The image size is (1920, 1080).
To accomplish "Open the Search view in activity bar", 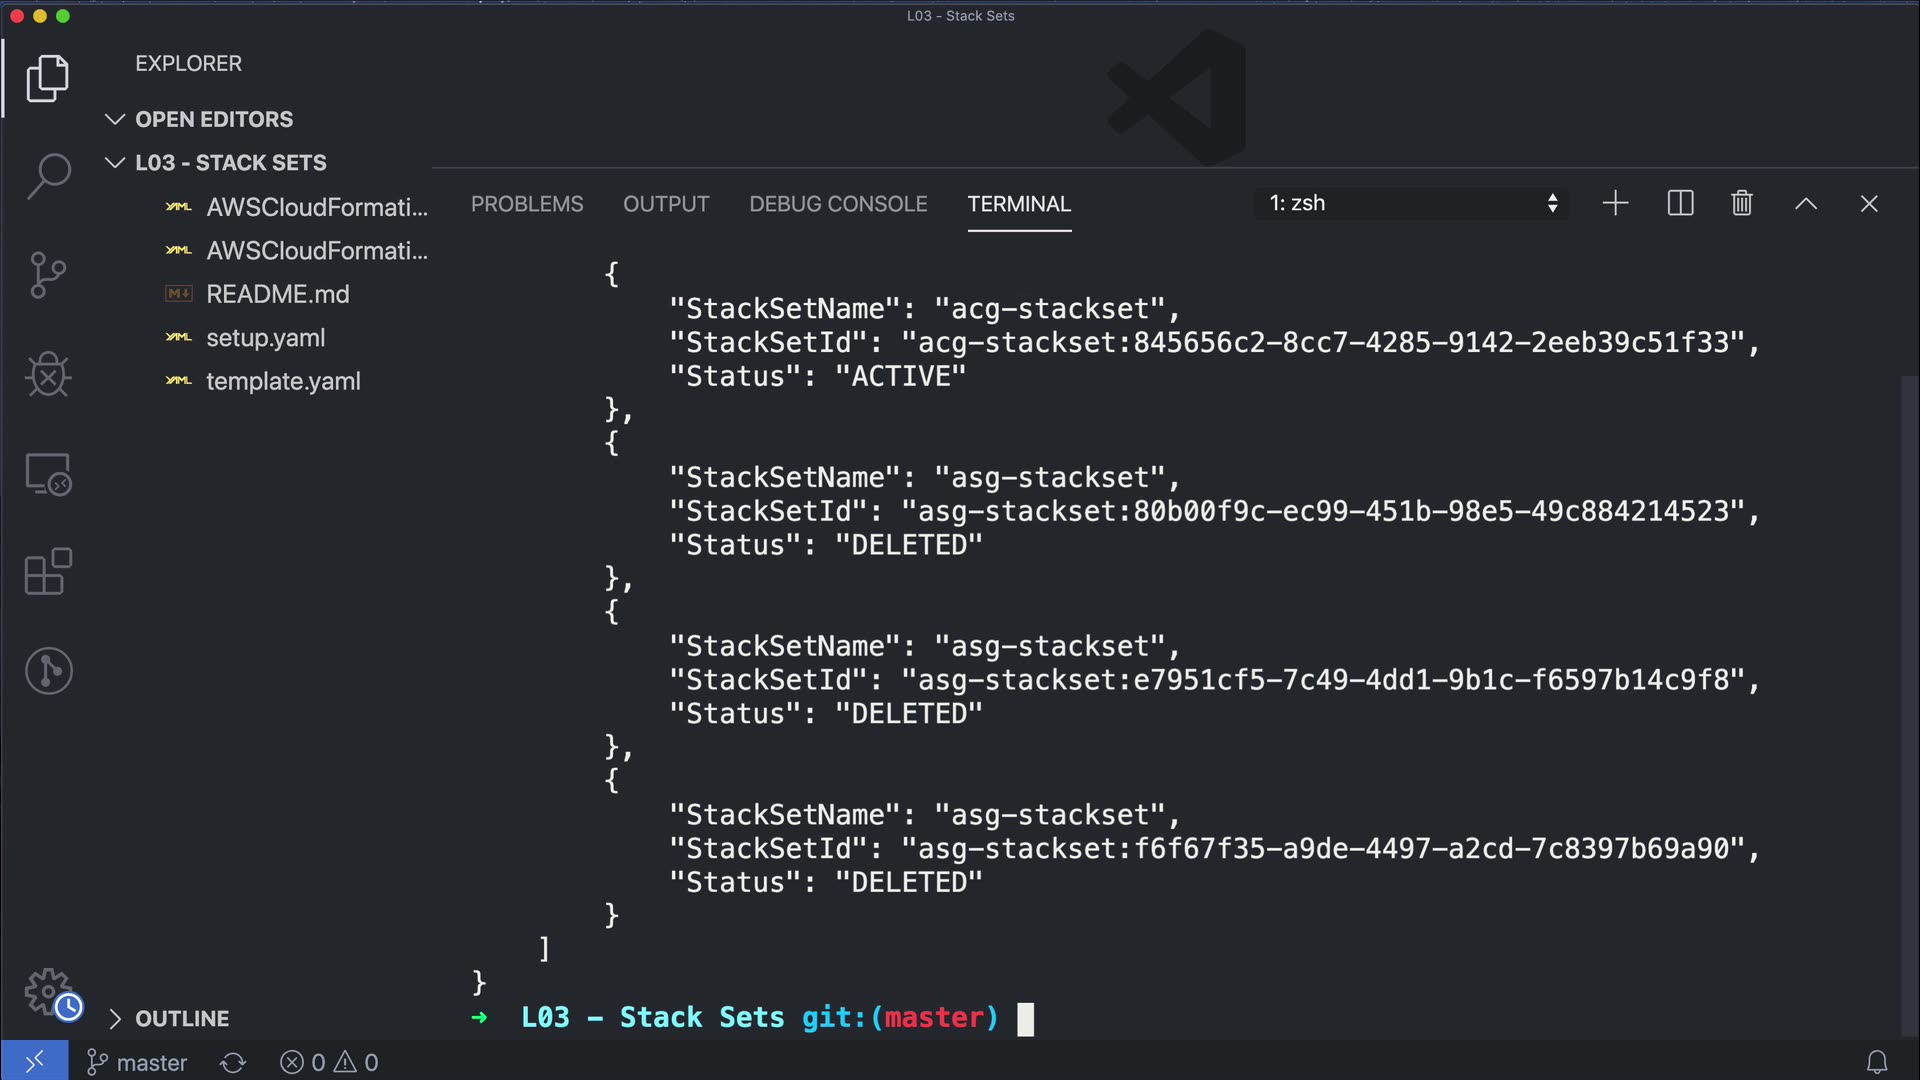I will tap(48, 176).
